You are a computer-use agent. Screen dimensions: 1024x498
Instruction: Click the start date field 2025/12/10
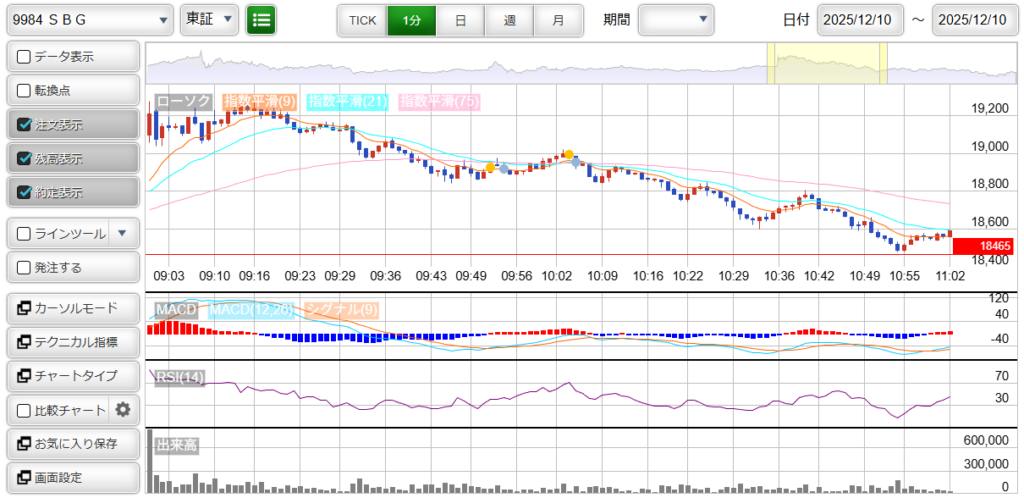[860, 20]
